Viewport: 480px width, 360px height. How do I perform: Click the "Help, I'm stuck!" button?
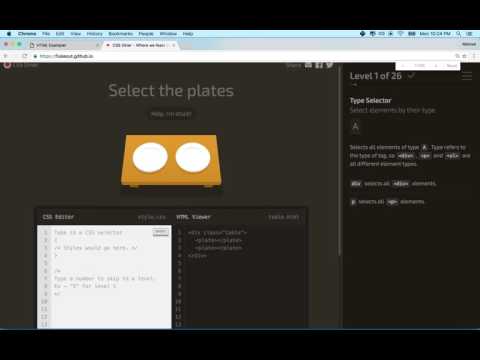point(171,114)
